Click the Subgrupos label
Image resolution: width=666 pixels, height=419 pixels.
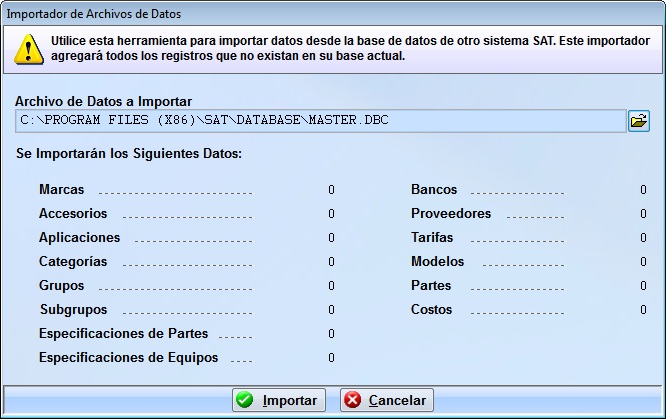tap(73, 309)
